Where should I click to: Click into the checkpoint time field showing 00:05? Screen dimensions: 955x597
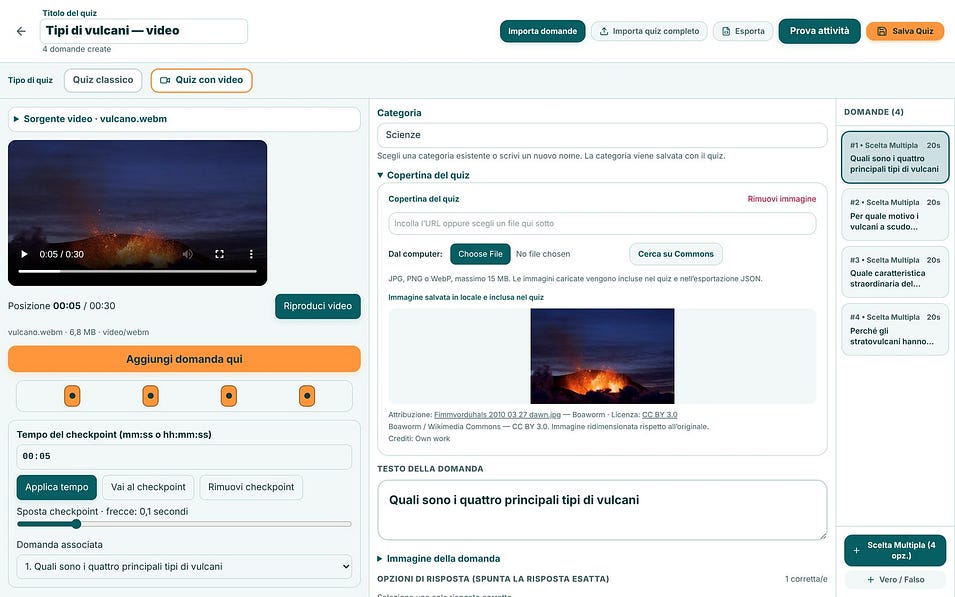point(184,456)
